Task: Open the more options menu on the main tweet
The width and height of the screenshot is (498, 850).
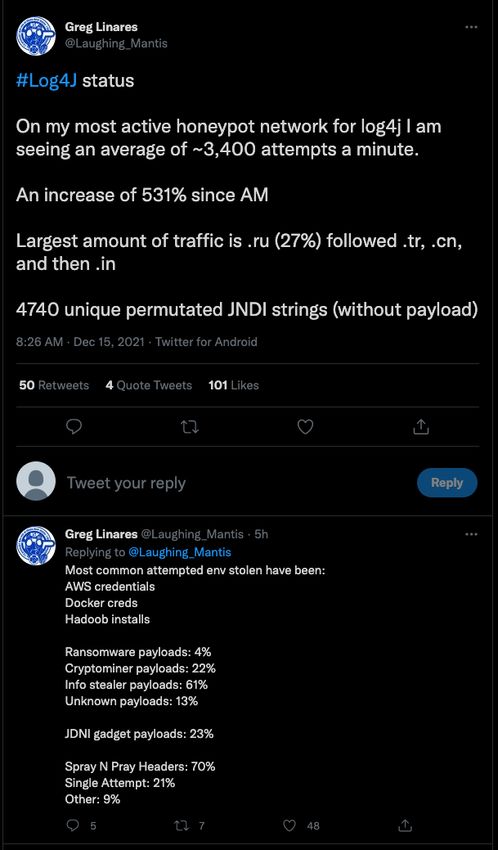Action: click(x=471, y=27)
